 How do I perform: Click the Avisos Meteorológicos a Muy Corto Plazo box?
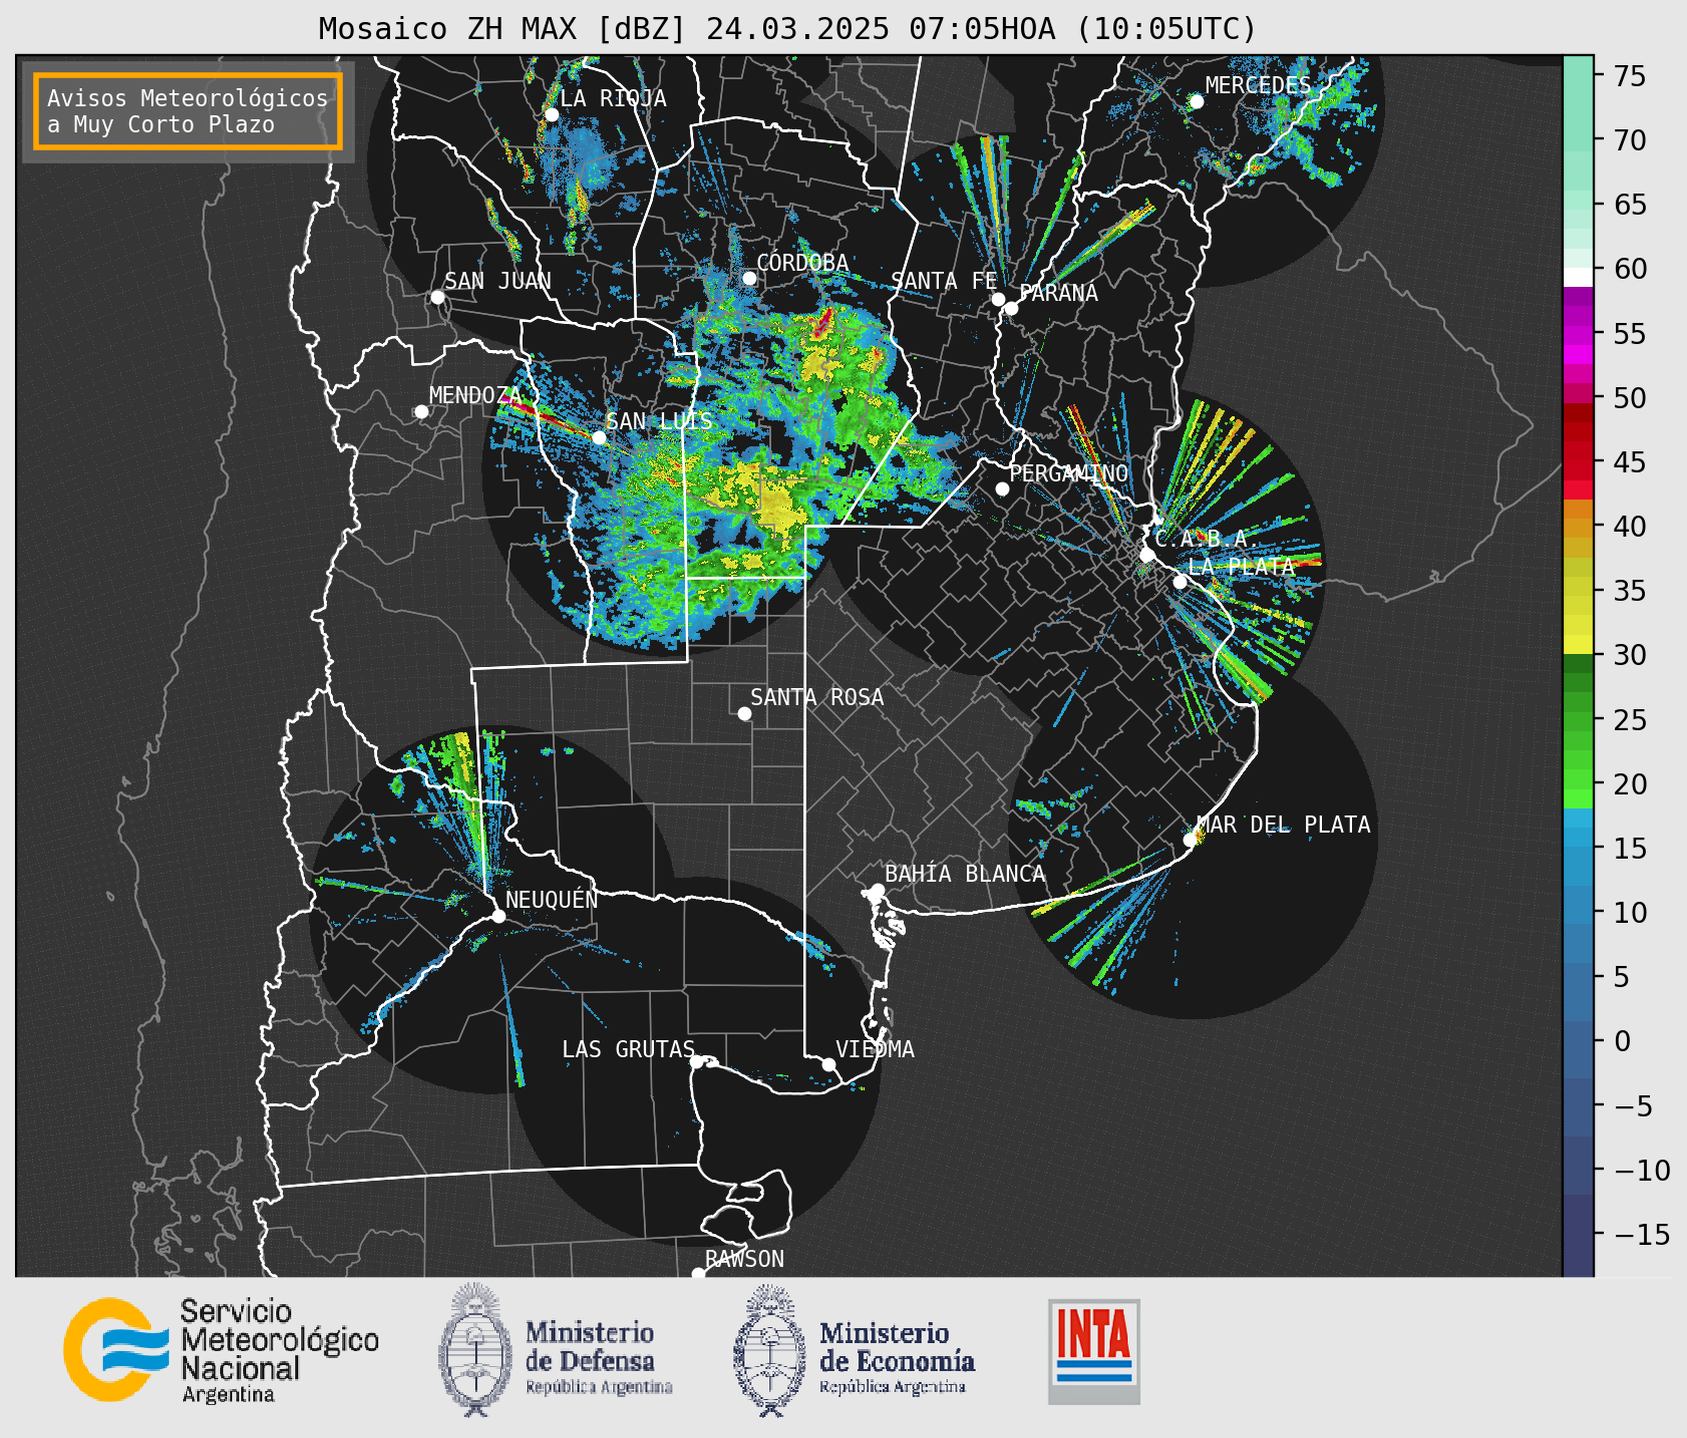coord(188,111)
